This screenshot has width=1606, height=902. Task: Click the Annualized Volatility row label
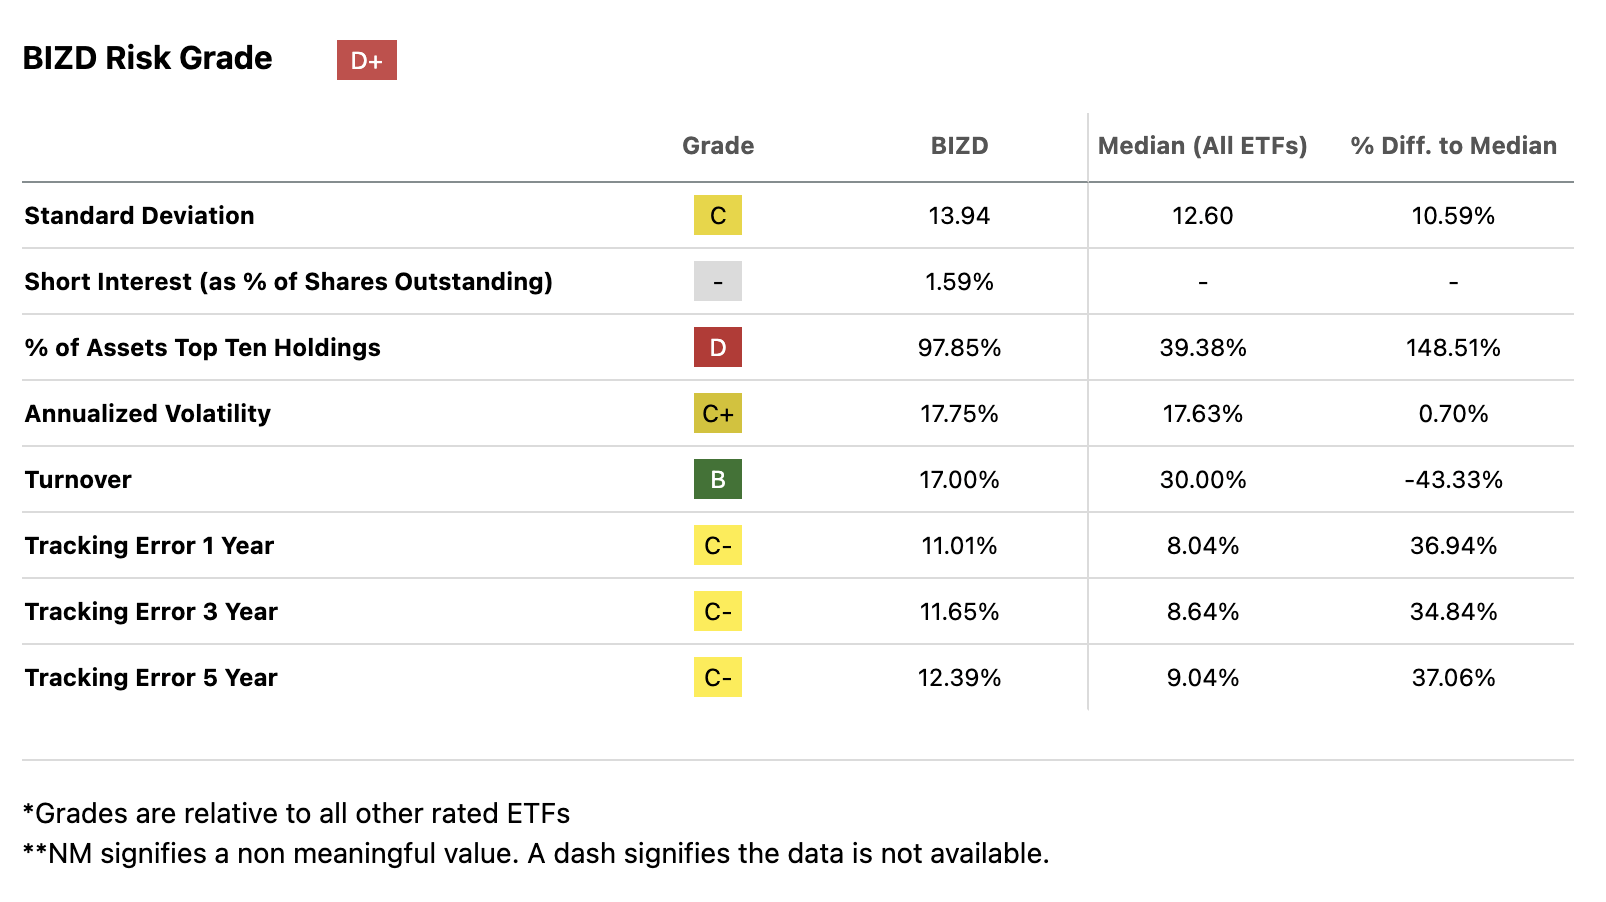pos(147,414)
